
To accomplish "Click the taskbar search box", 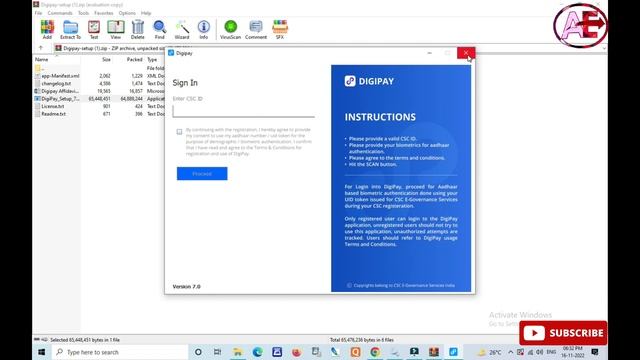I will [x=120, y=352].
